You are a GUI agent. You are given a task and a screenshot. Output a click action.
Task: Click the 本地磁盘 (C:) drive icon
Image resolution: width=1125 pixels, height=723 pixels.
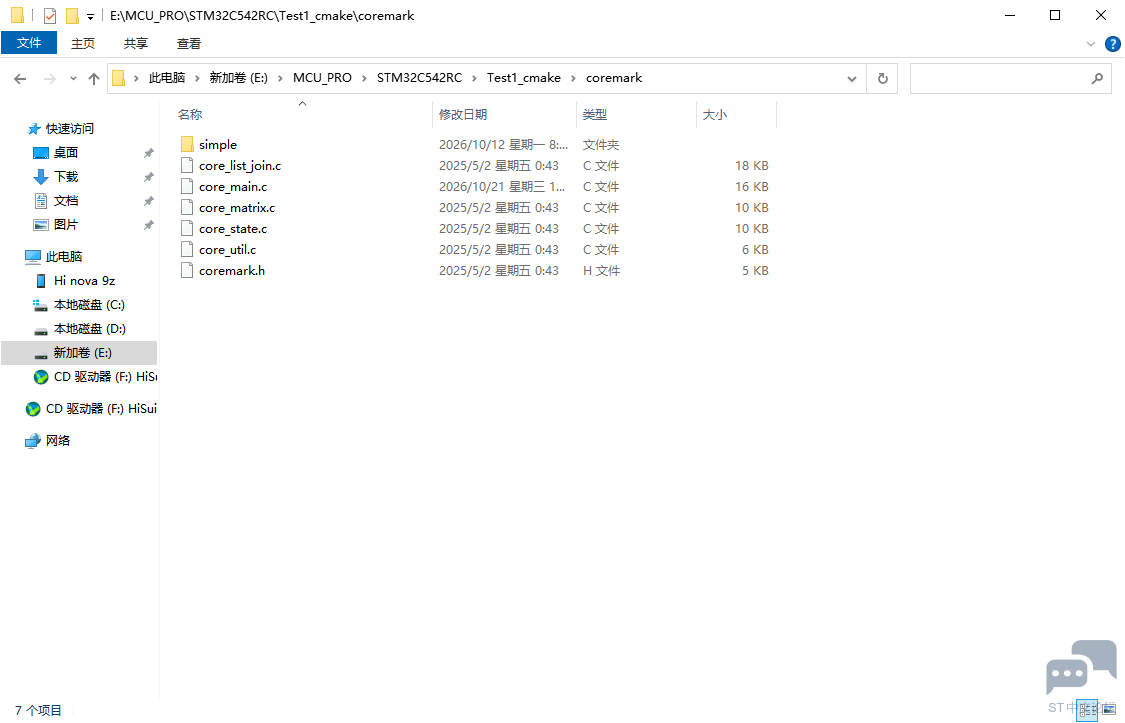(x=41, y=305)
